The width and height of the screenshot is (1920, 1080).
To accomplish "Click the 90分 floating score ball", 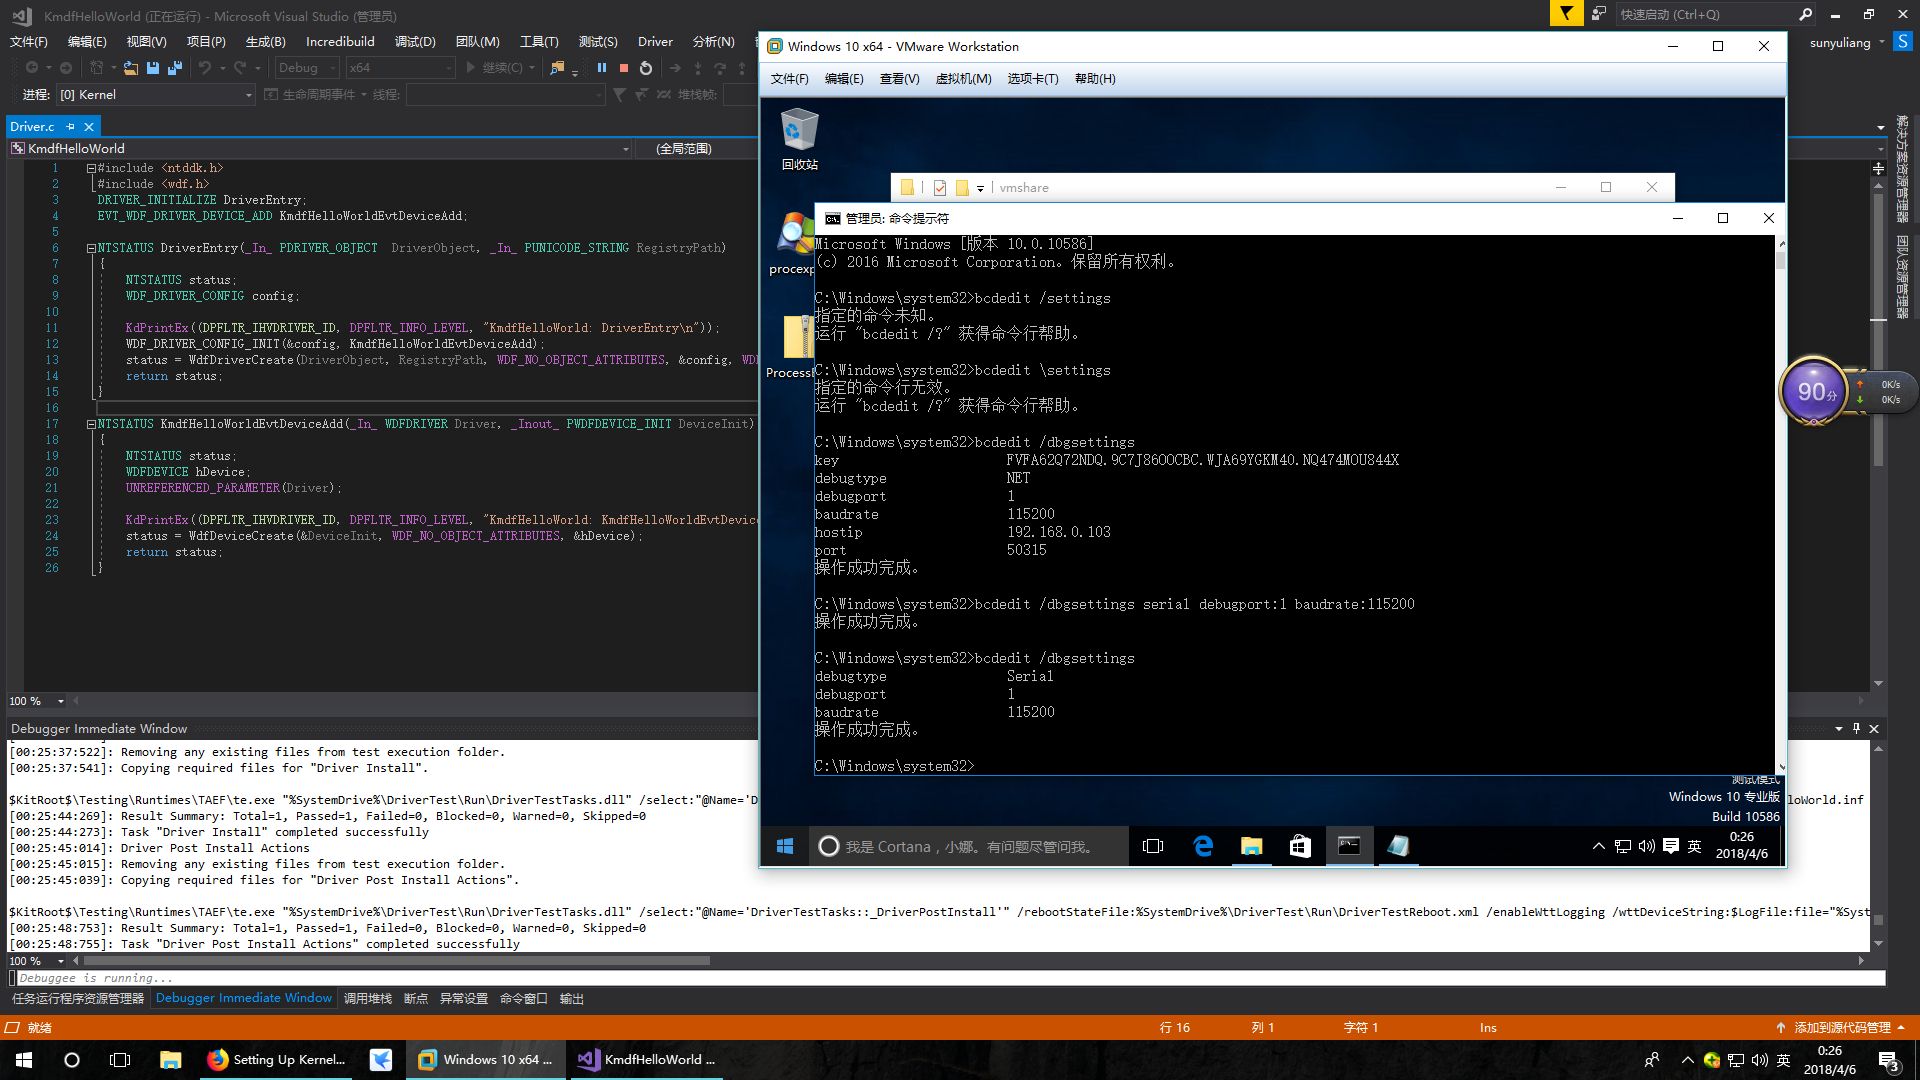I will coord(1814,391).
